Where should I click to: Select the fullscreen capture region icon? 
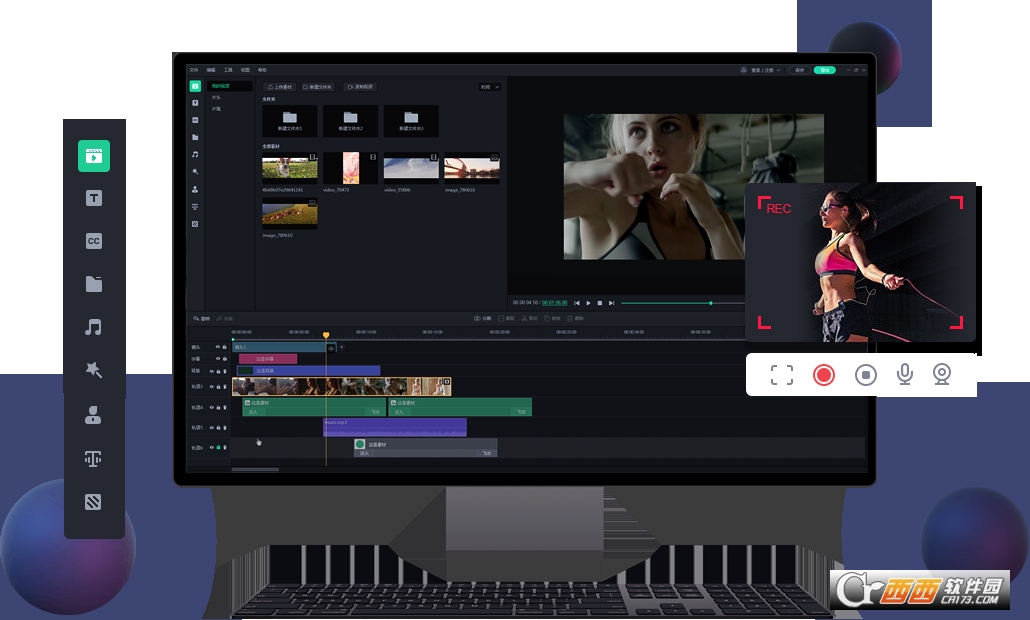pyautogui.click(x=782, y=375)
